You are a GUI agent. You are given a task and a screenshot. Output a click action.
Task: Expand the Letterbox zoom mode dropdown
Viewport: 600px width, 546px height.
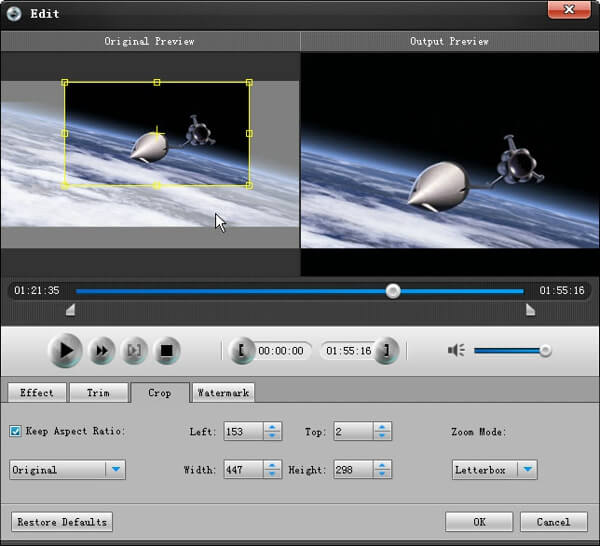point(527,469)
